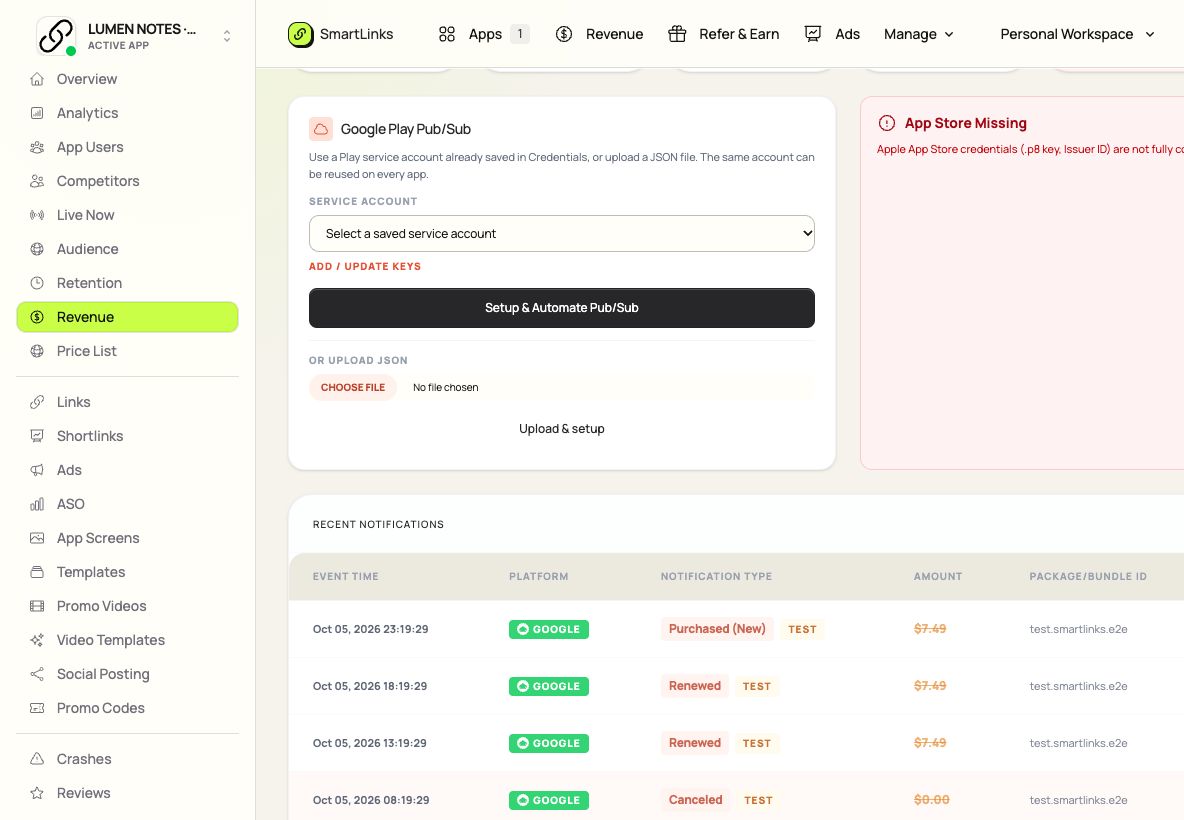
Task: Click the Lumen Notes app logo icon
Action: 56,35
